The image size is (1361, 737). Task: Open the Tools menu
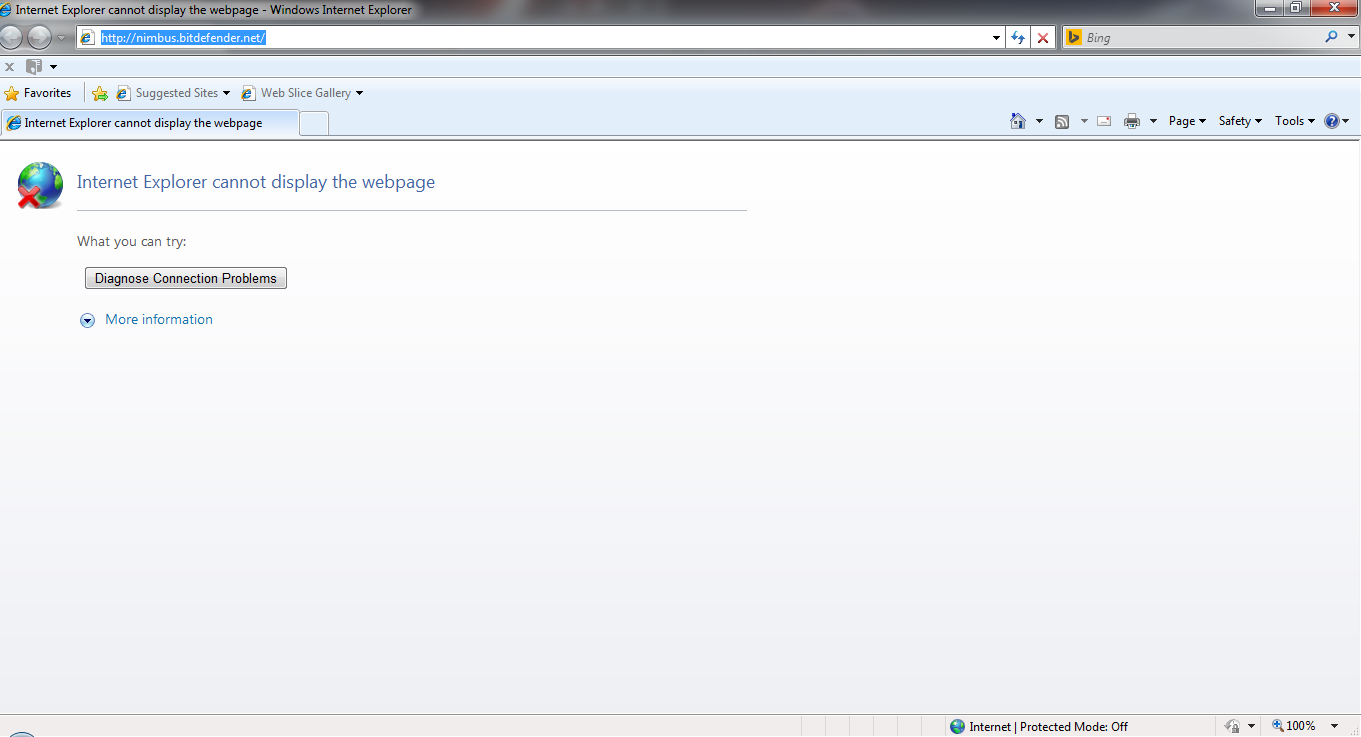(x=1295, y=121)
